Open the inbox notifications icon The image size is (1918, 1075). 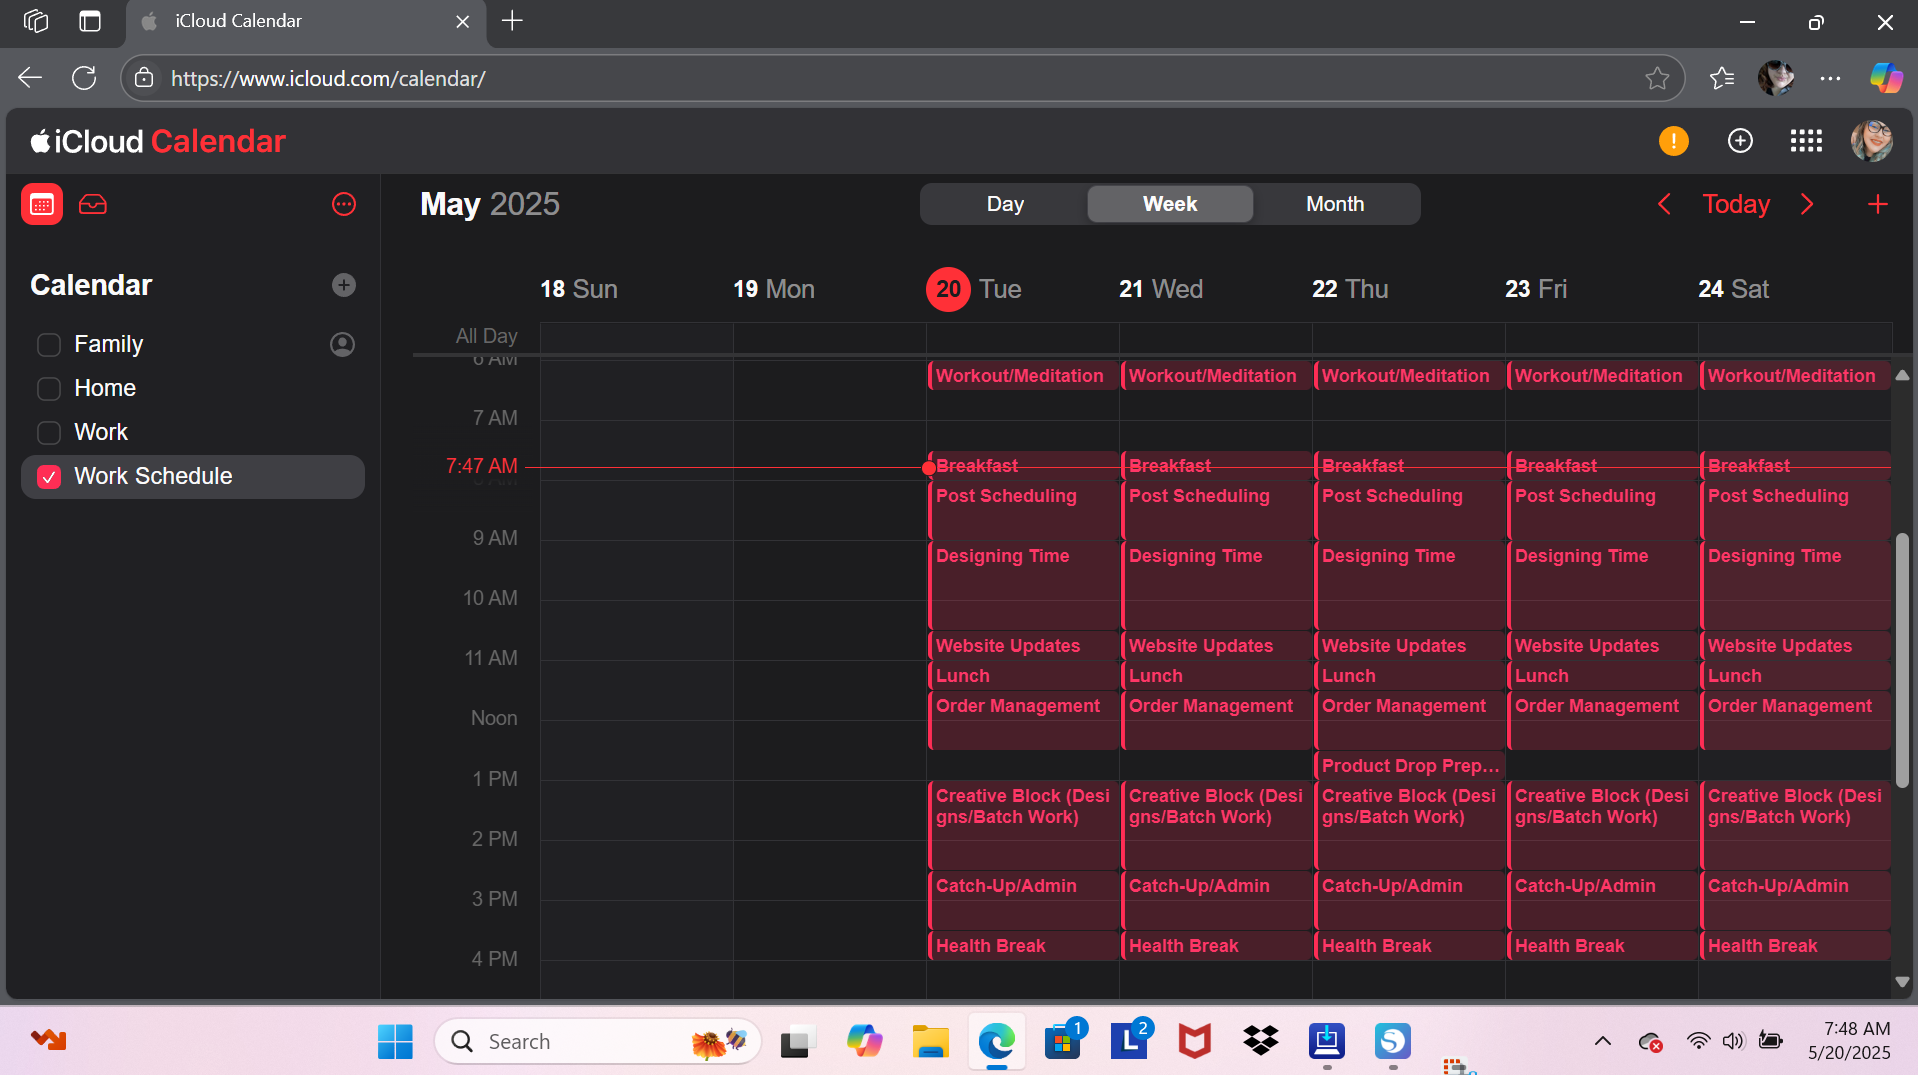pos(93,205)
